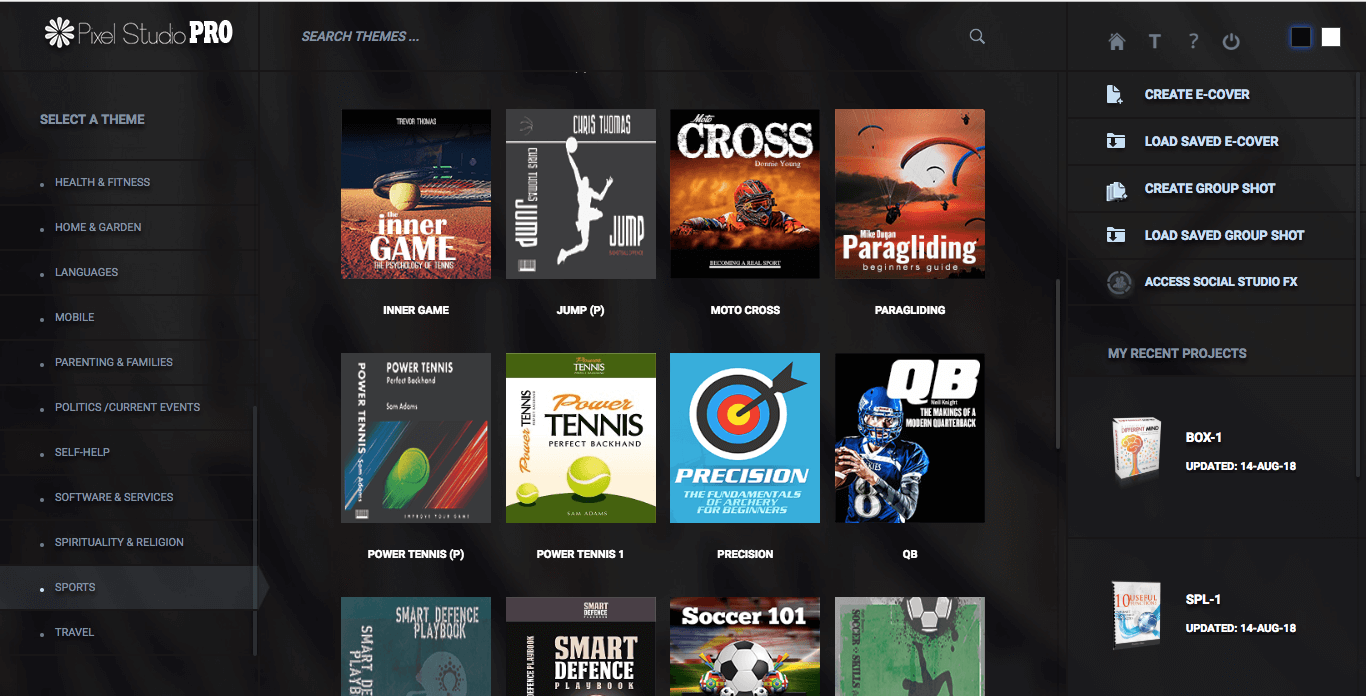Click the Create E-Cover link

coord(1197,94)
